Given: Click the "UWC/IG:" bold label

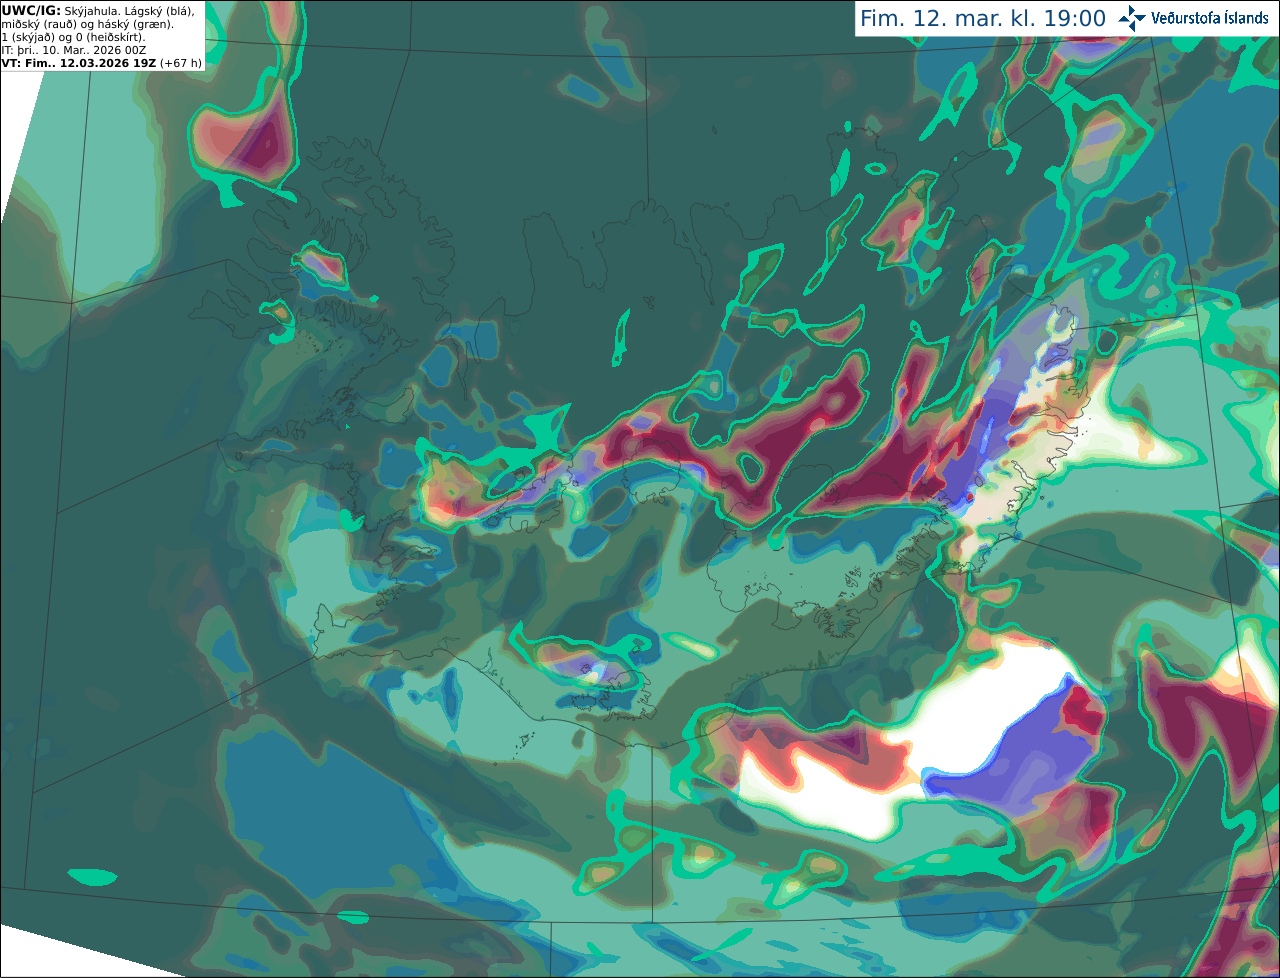Looking at the screenshot, I should [30, 11].
